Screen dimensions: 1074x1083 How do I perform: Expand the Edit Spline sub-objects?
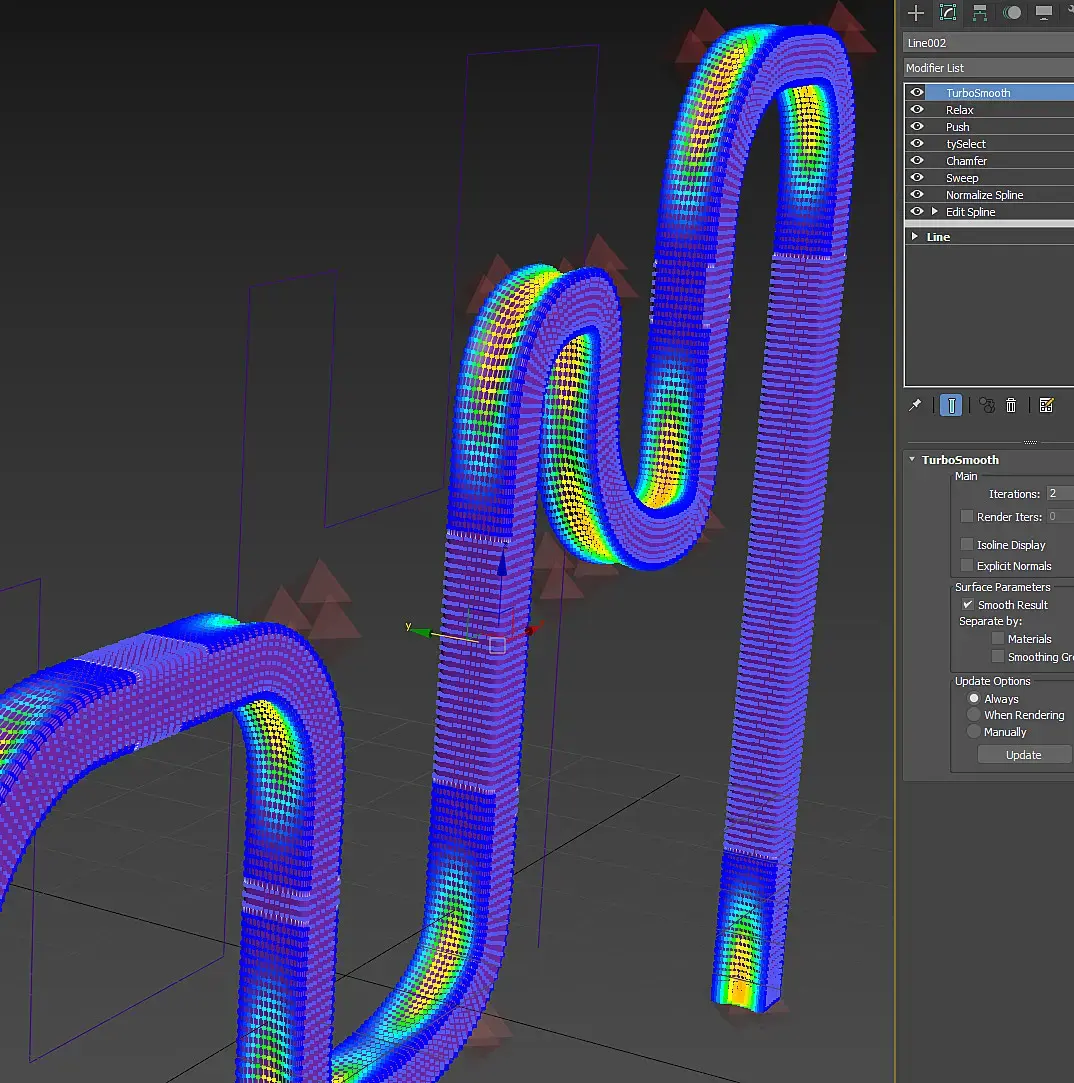pyautogui.click(x=935, y=212)
